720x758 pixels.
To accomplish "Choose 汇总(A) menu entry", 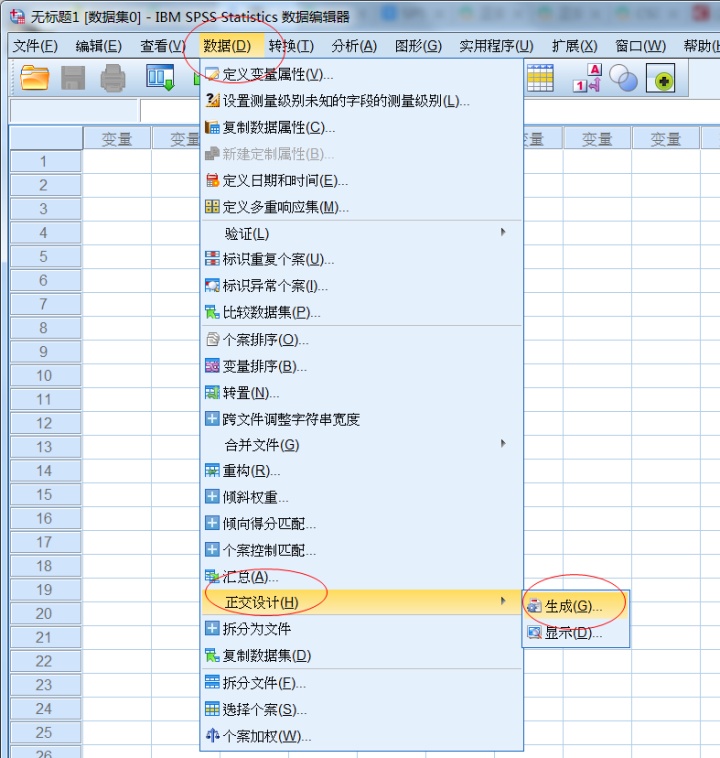I will pyautogui.click(x=361, y=577).
